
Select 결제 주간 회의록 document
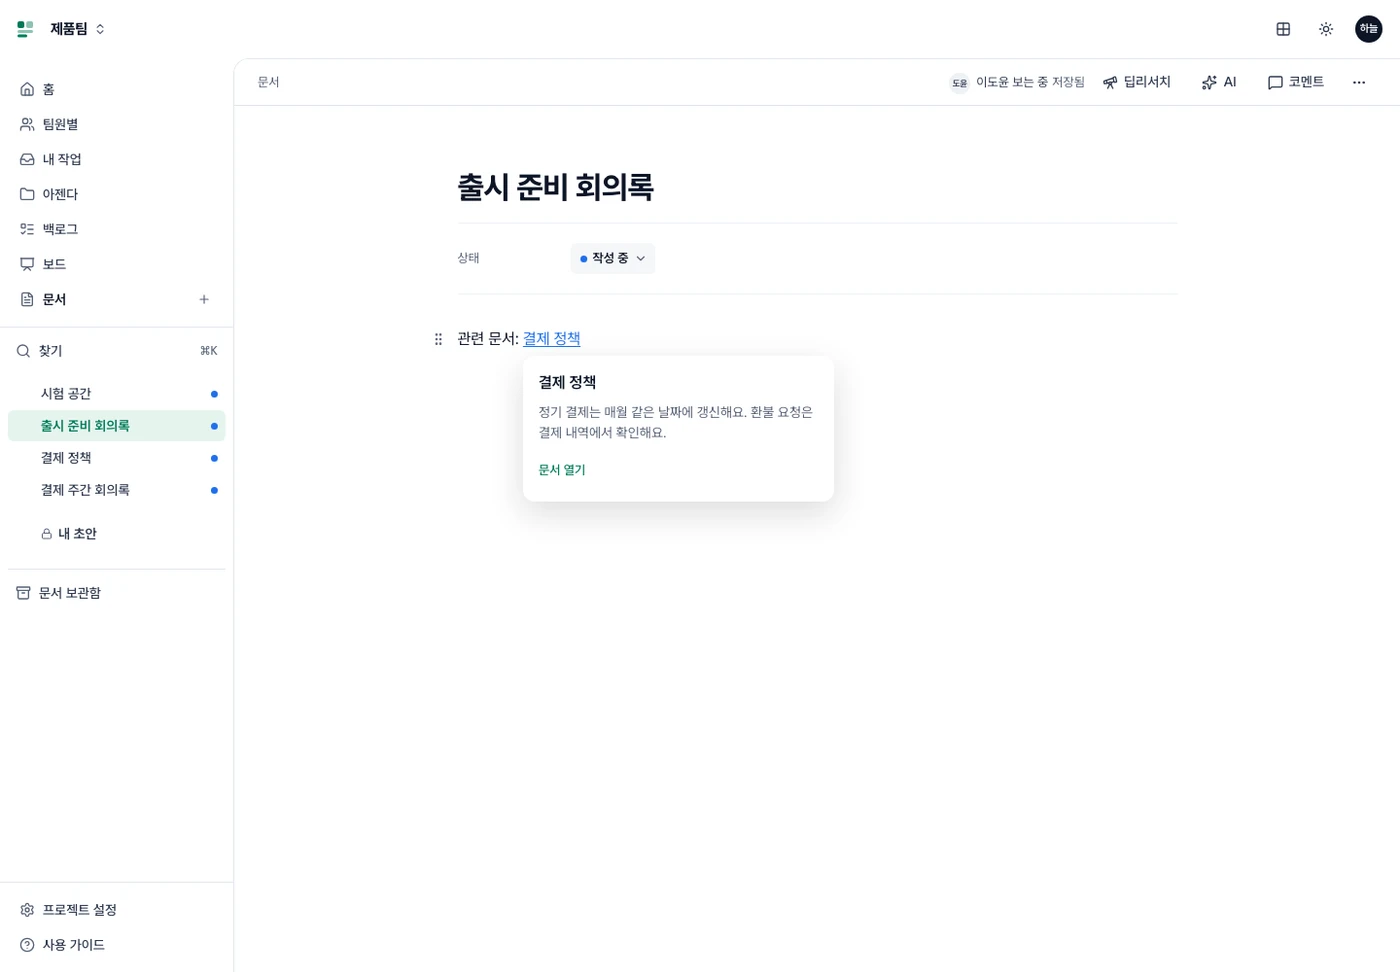(116, 490)
